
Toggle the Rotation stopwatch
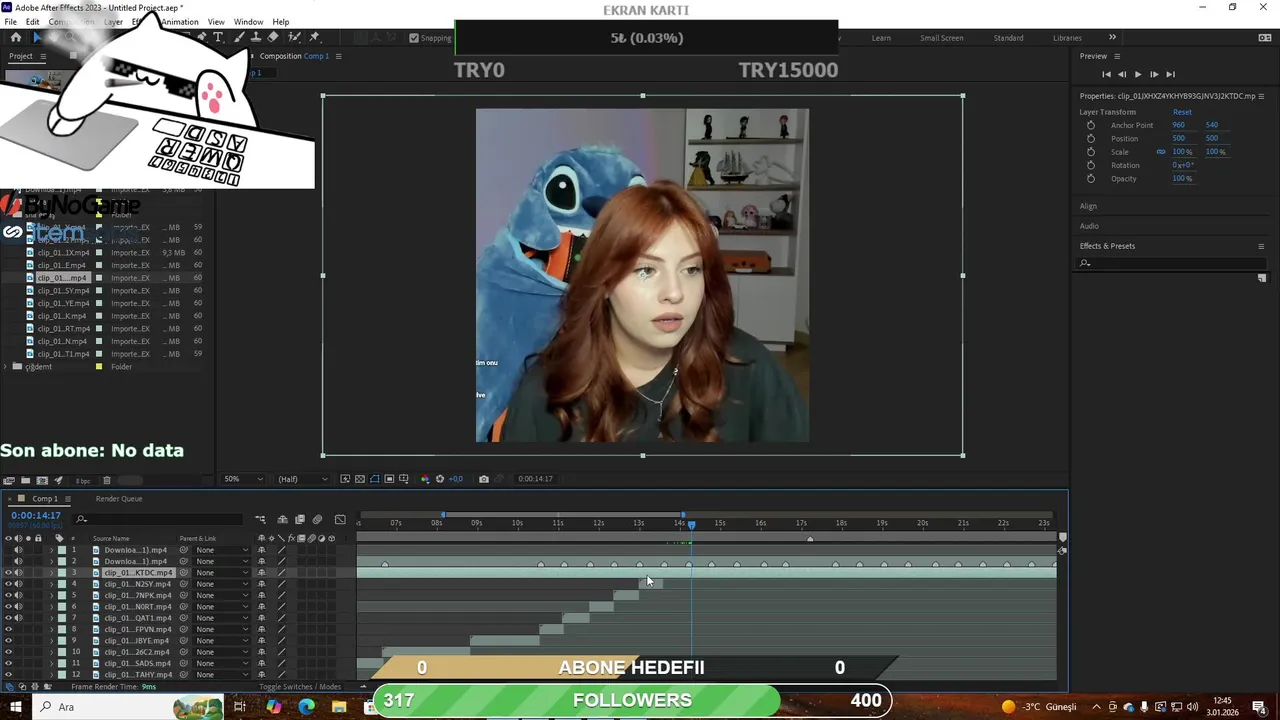point(1090,165)
